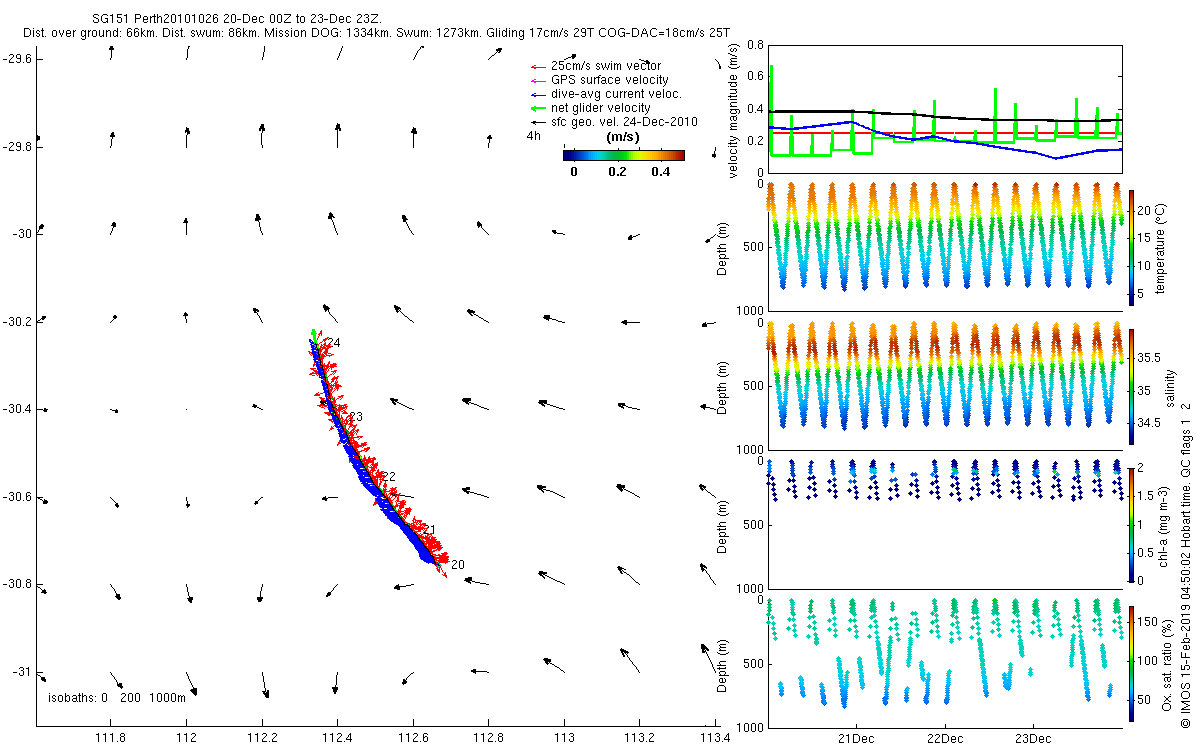Click the -30.8 latitude tick label
Screen dimensions: 1200x750
17,584
